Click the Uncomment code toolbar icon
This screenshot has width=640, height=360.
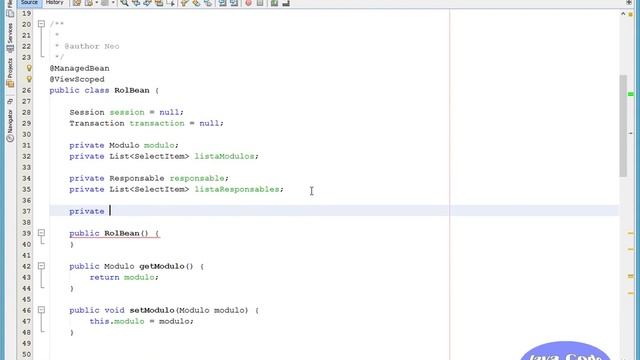point(286,3)
